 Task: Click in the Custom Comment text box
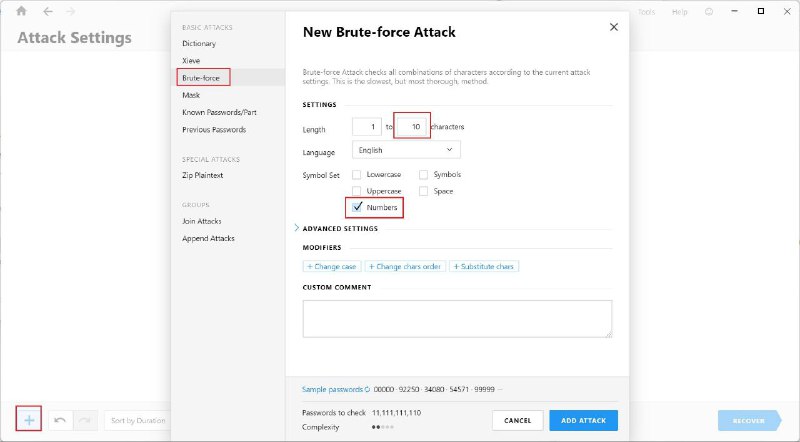pos(457,319)
